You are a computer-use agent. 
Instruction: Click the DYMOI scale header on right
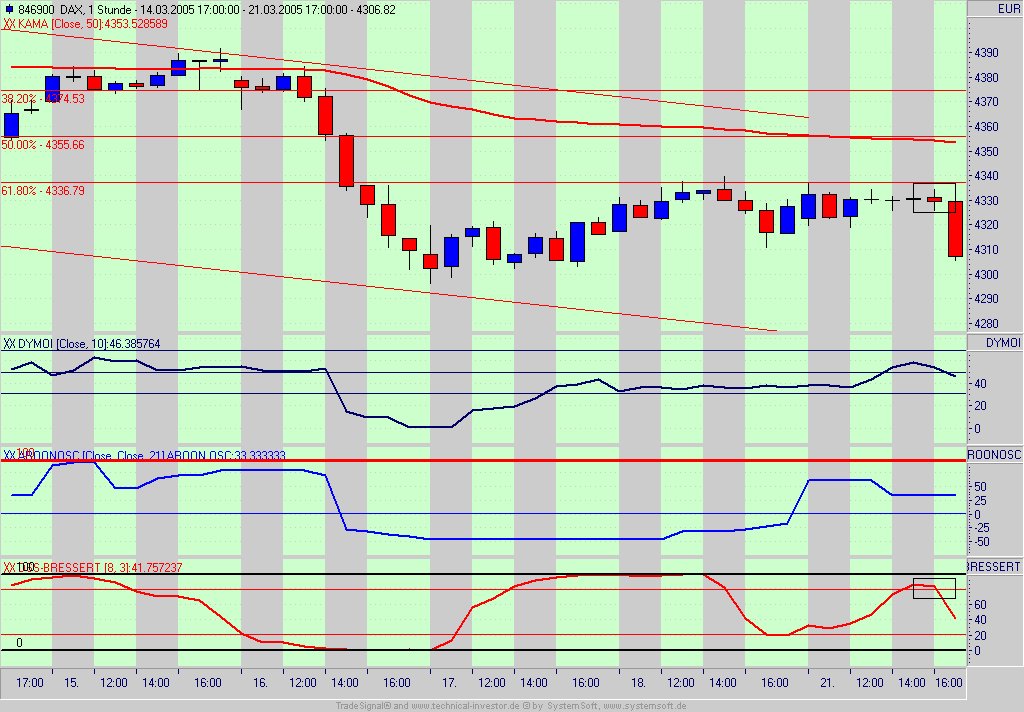1002,343
